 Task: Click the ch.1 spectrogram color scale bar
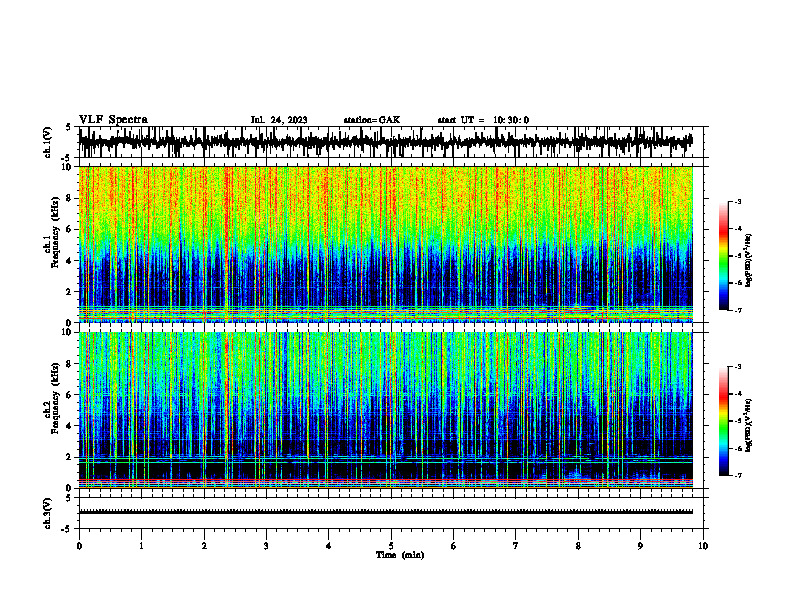pyautogui.click(x=724, y=256)
